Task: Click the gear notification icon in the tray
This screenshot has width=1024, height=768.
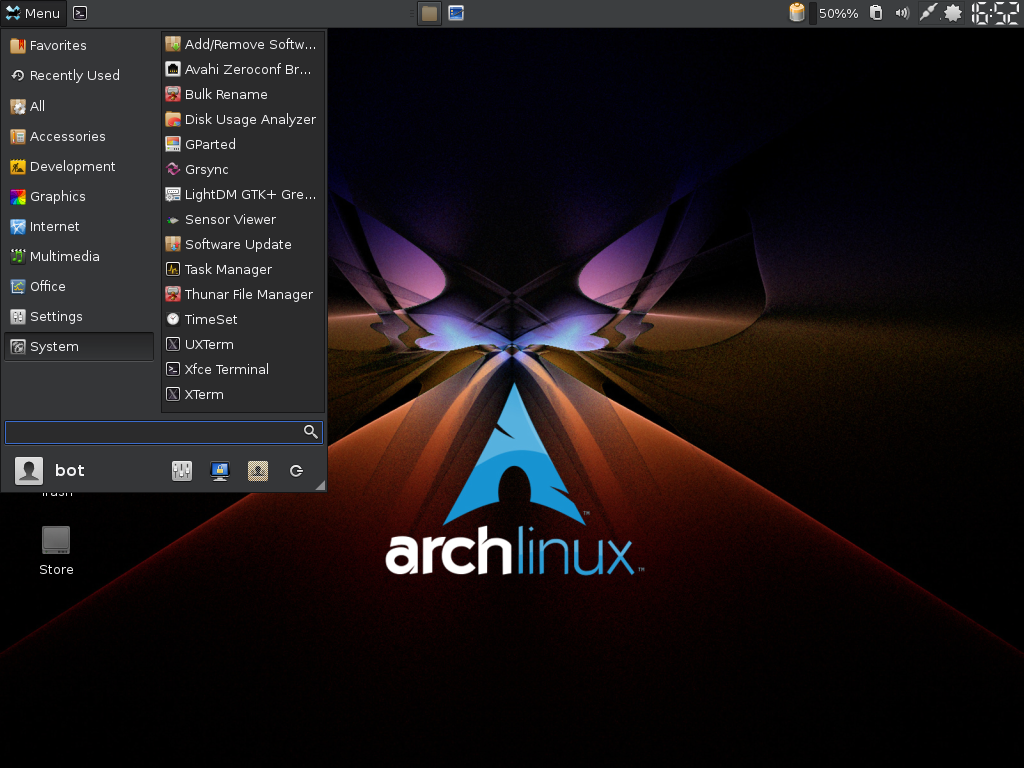Action: click(x=953, y=13)
